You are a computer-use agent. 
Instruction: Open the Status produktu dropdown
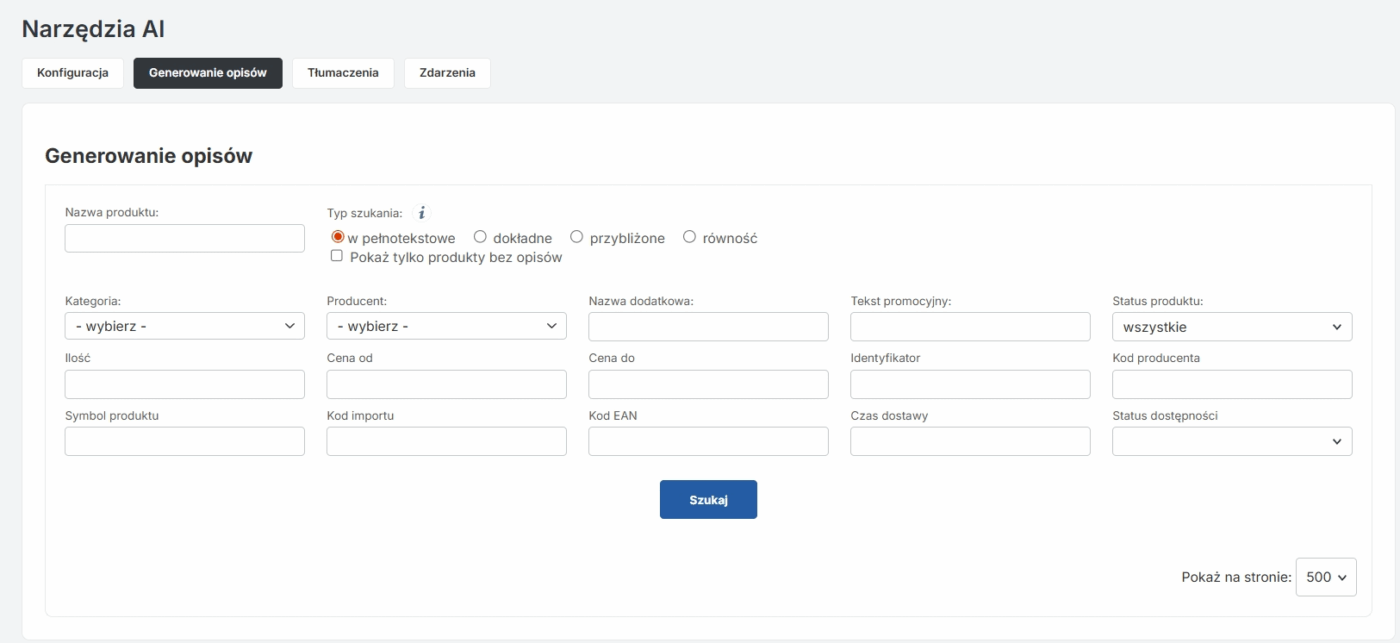(1231, 326)
